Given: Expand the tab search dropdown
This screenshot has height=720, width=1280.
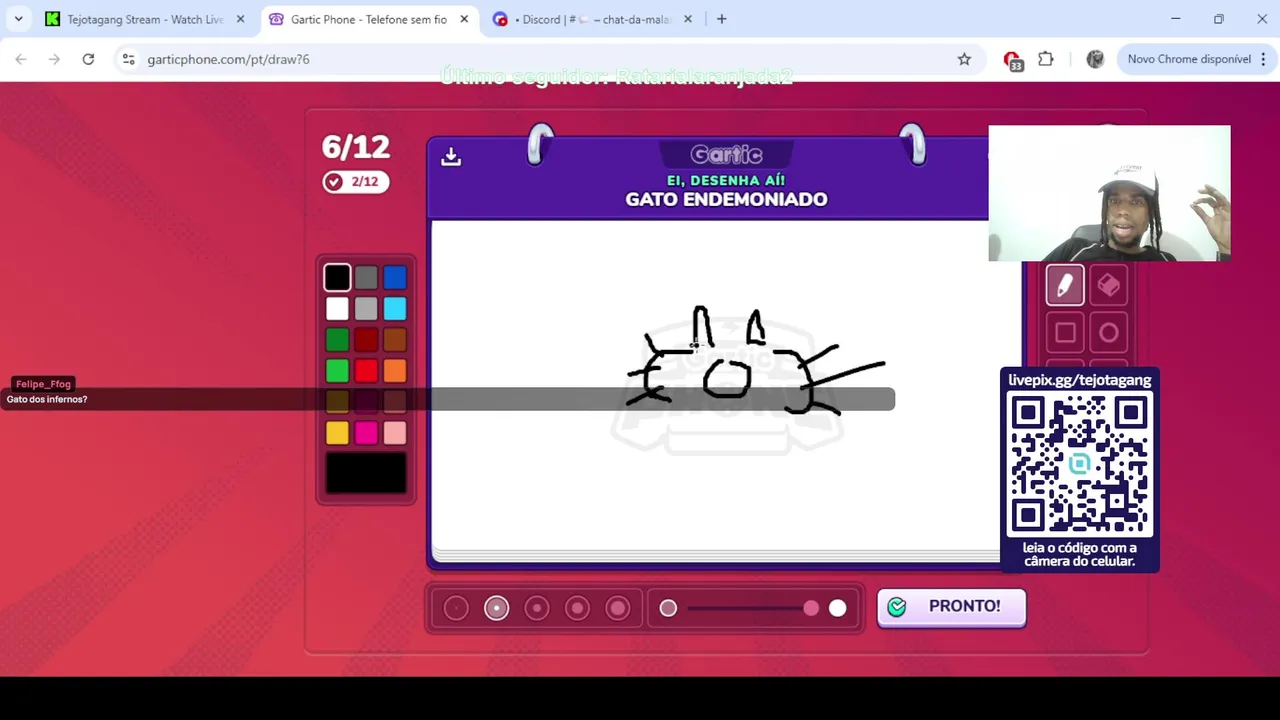Looking at the screenshot, I should click(x=18, y=19).
